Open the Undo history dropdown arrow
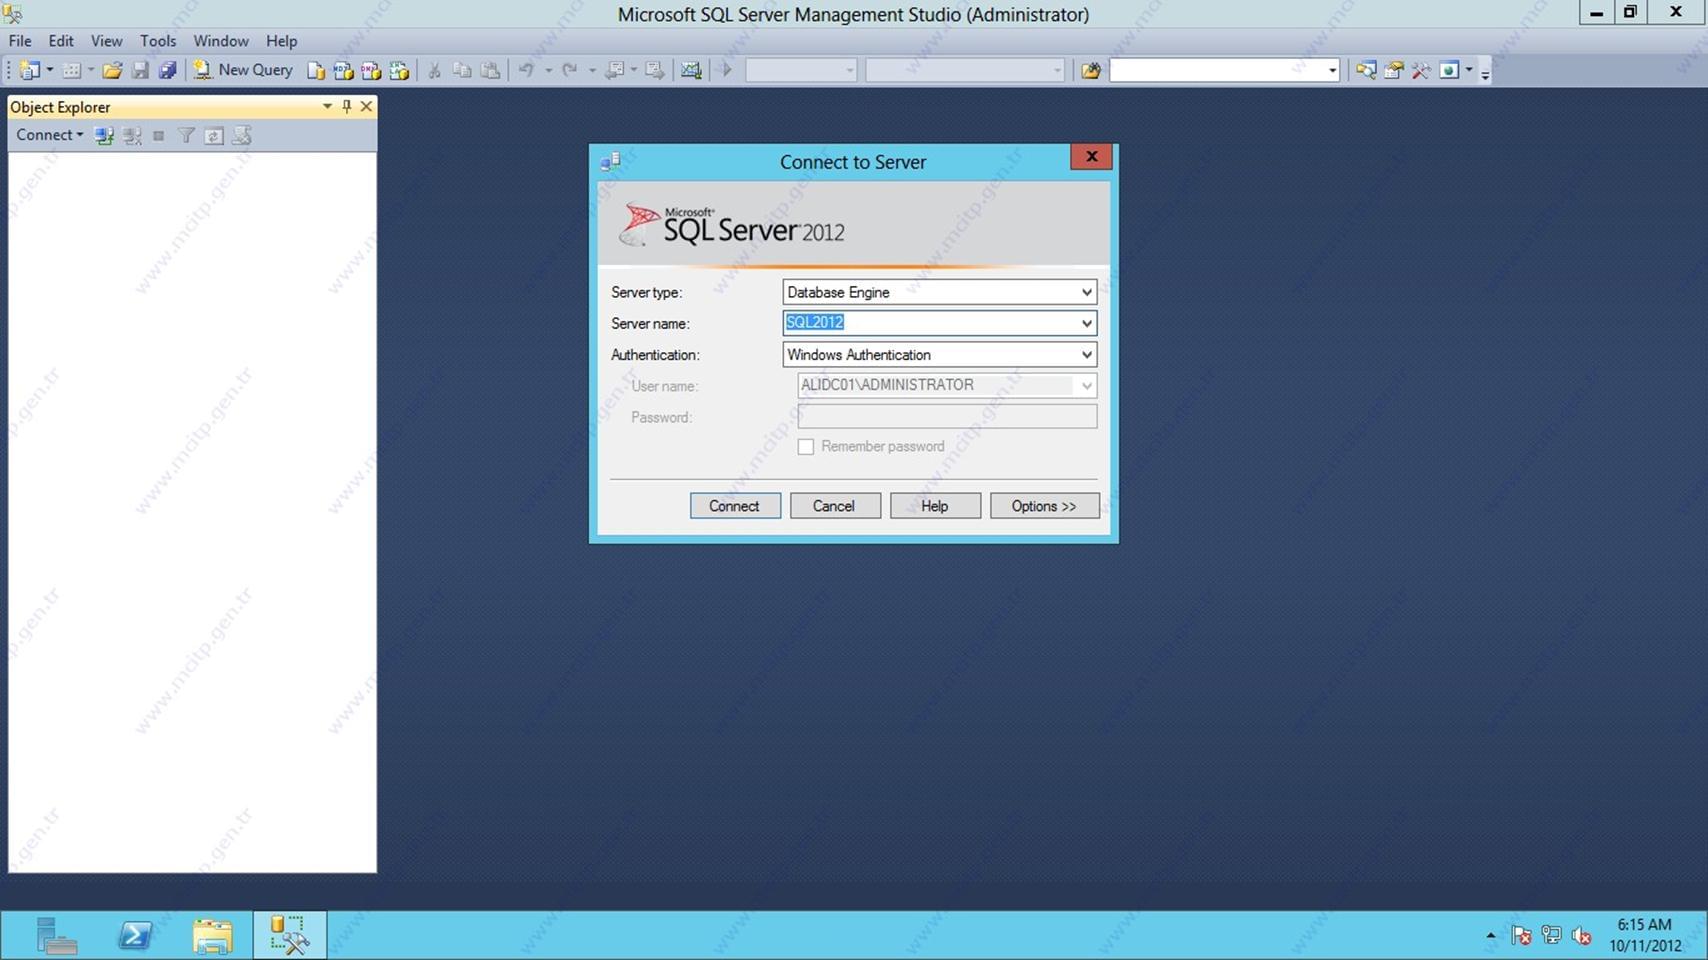 pos(548,70)
